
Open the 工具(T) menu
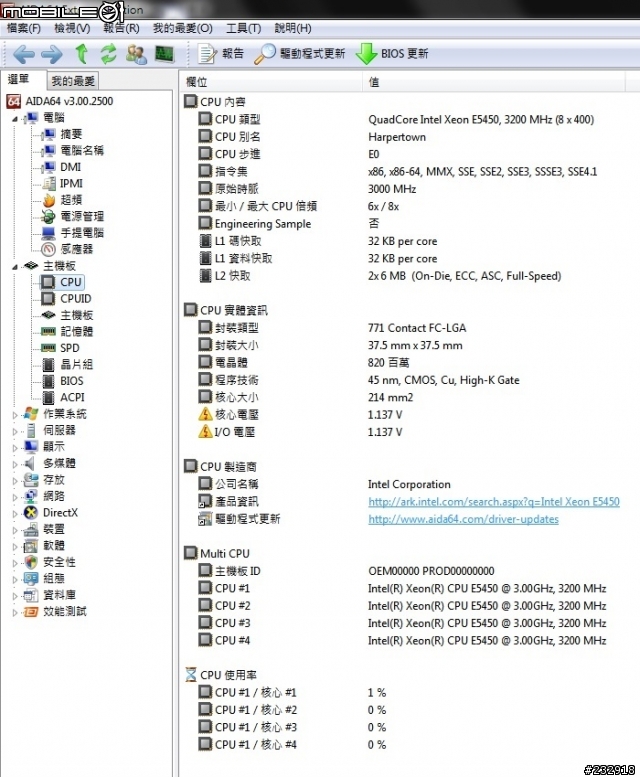(x=244, y=28)
